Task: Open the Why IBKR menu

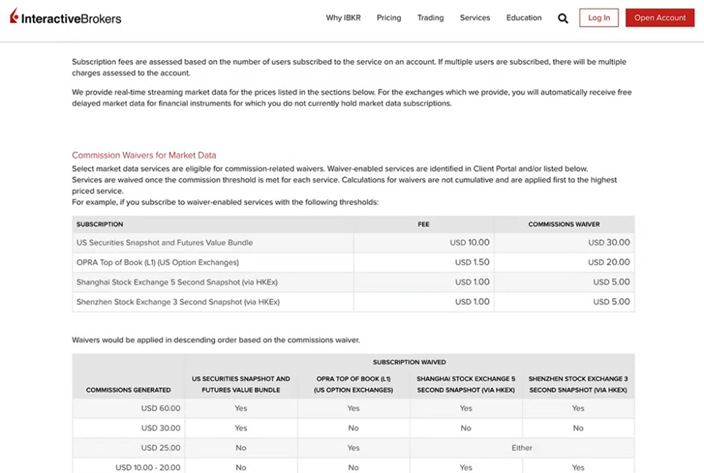Action: click(x=345, y=18)
